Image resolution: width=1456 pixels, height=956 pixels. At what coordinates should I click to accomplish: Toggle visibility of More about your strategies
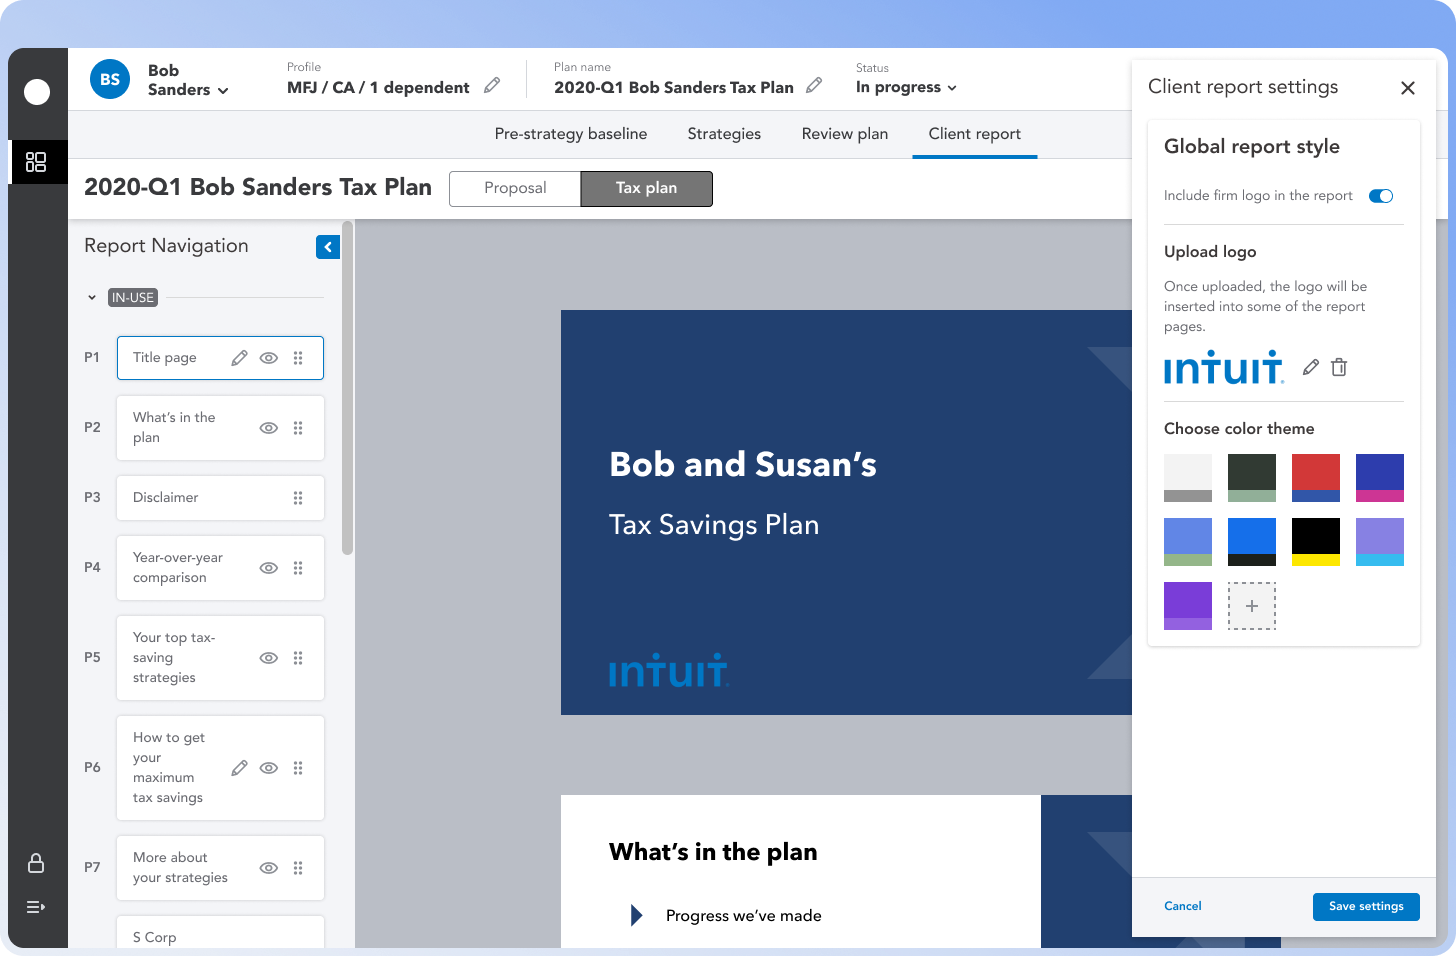(269, 868)
